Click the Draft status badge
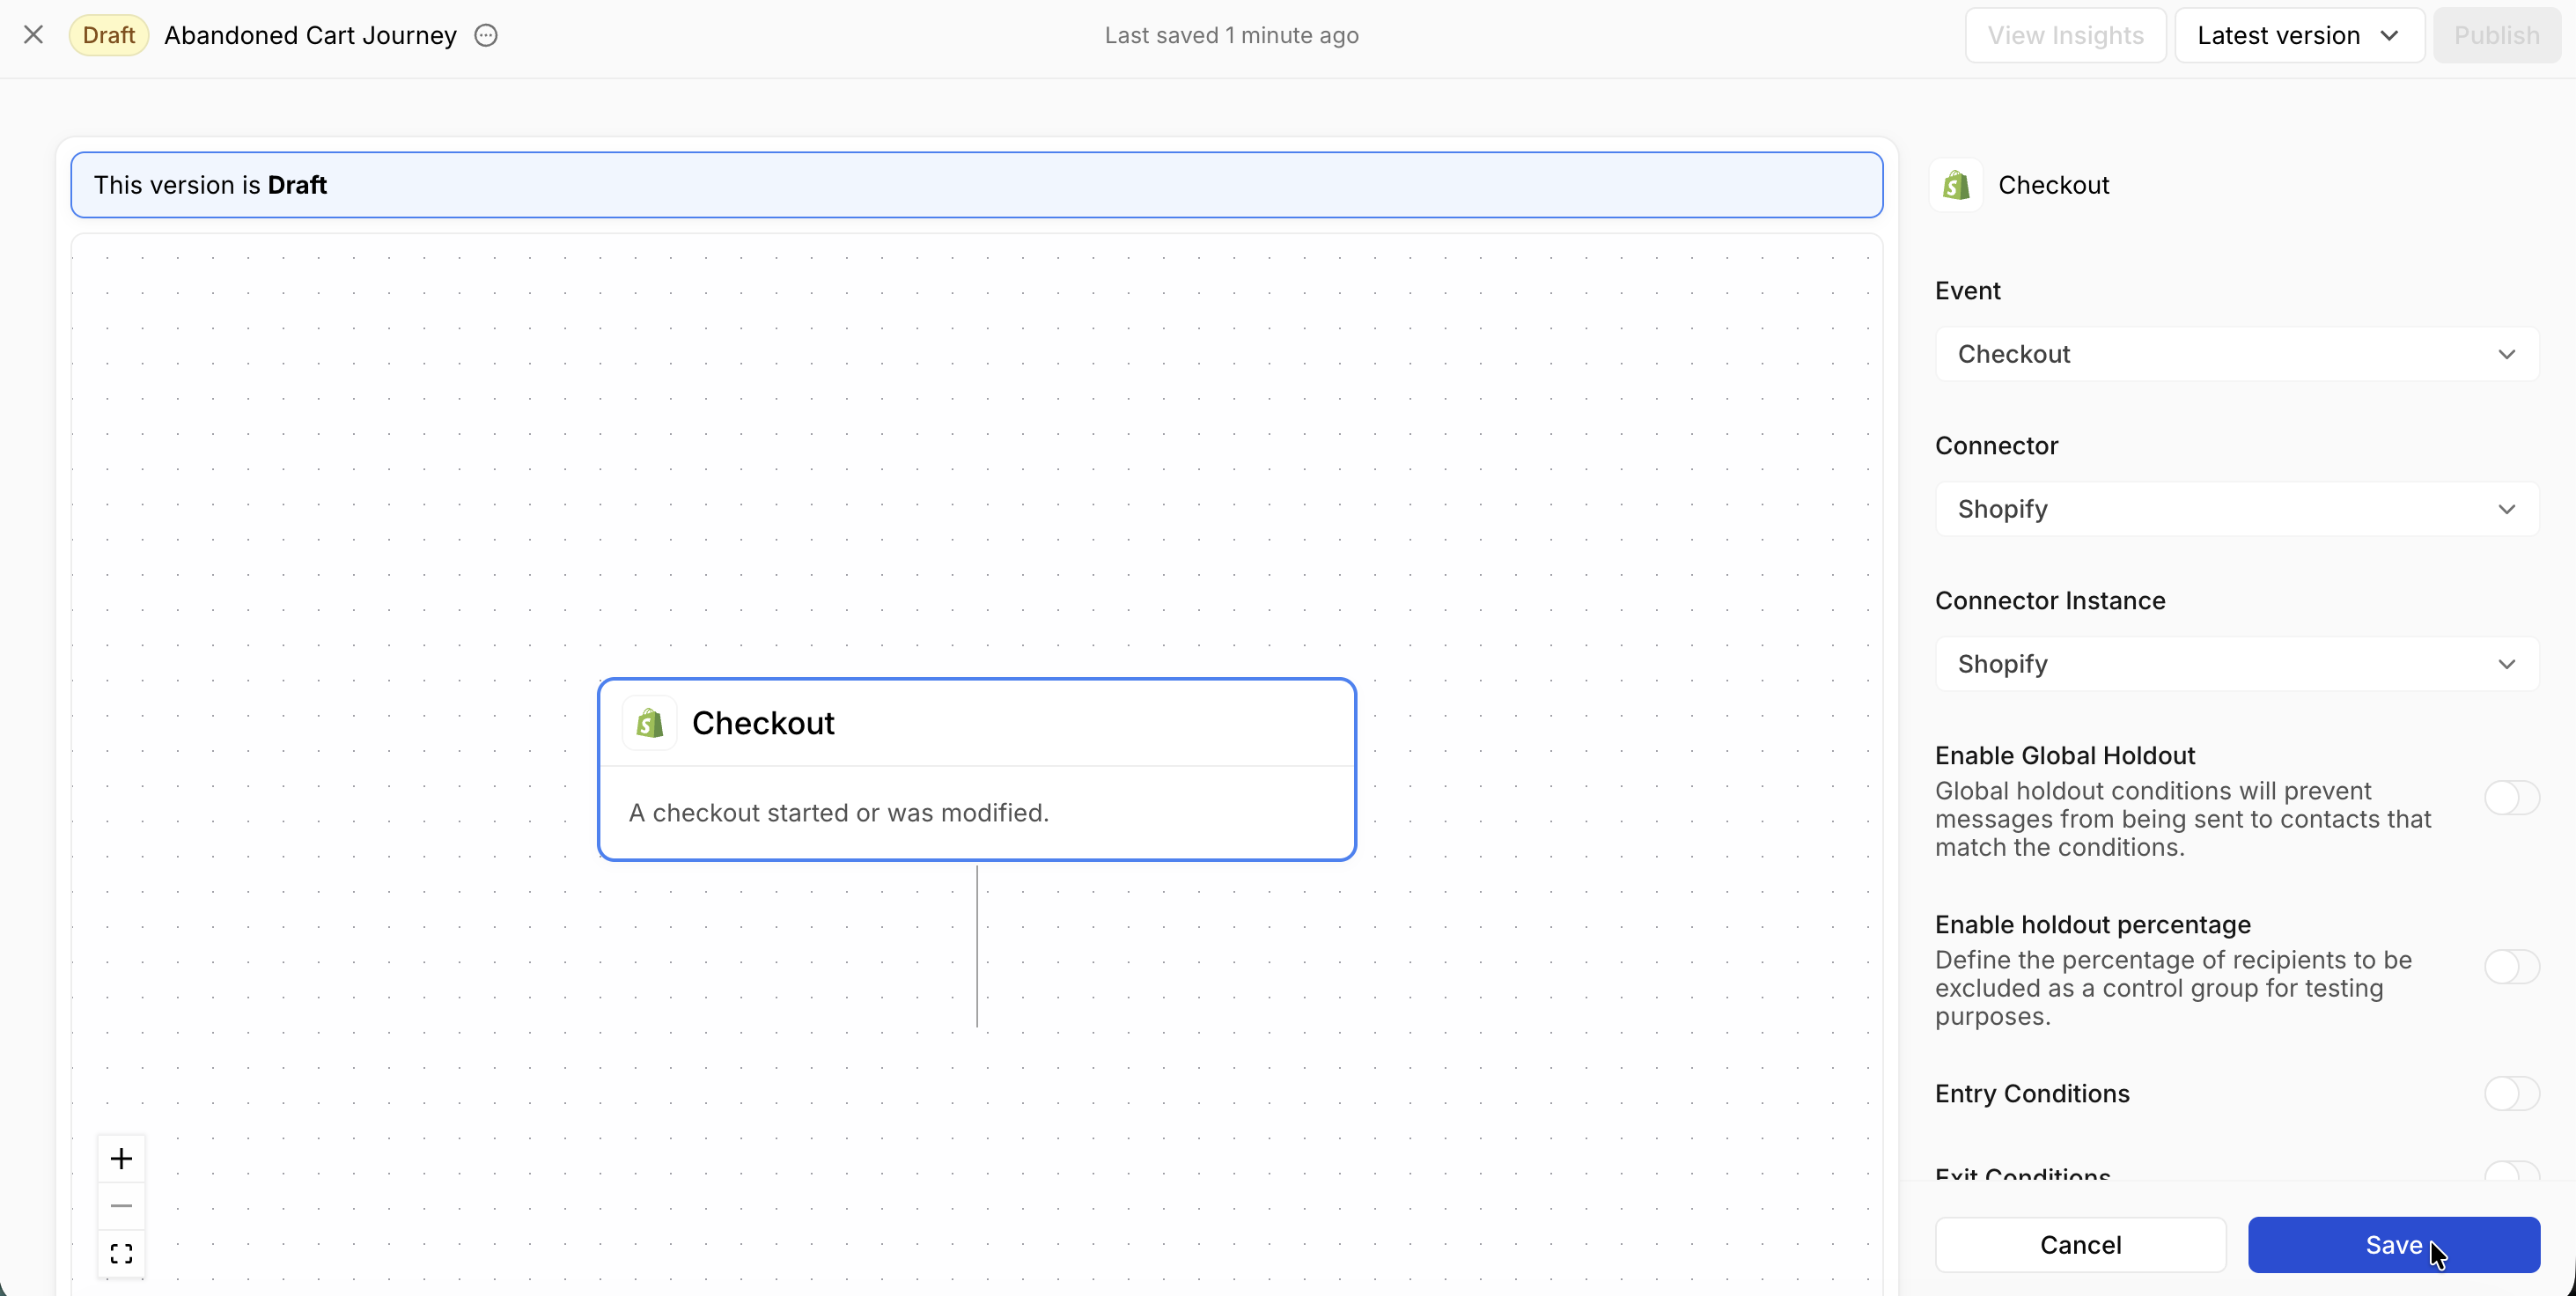2576x1296 pixels. coord(108,35)
